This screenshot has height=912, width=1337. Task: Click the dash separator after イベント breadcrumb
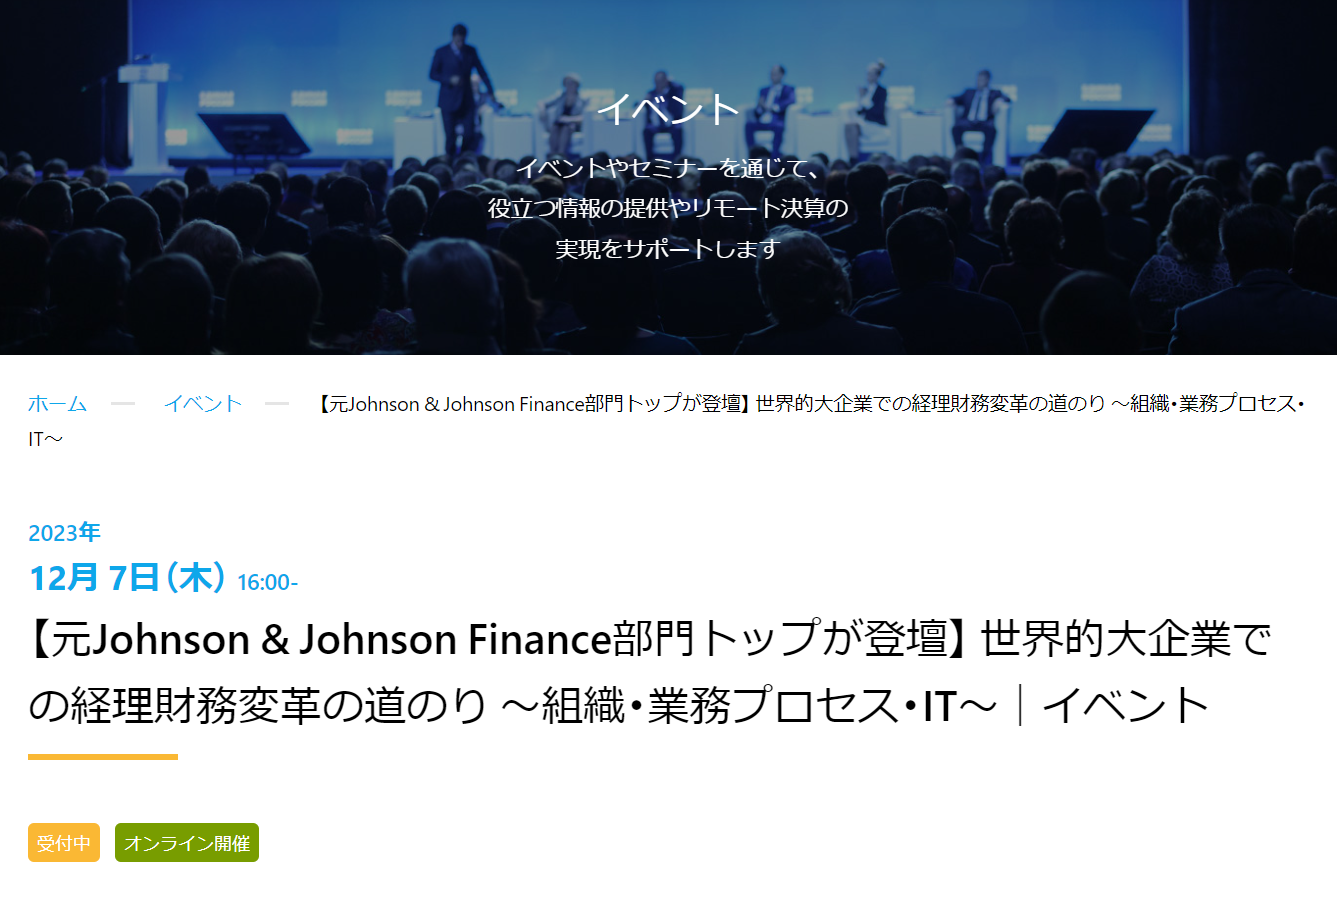[x=277, y=404]
